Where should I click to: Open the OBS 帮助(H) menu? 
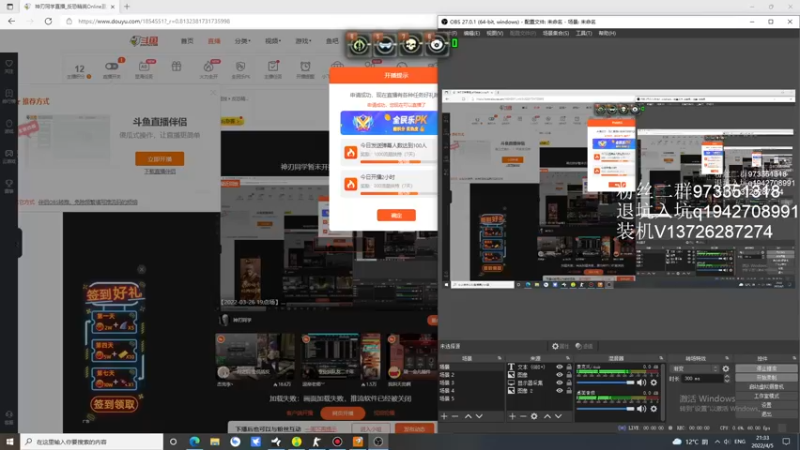[607, 33]
